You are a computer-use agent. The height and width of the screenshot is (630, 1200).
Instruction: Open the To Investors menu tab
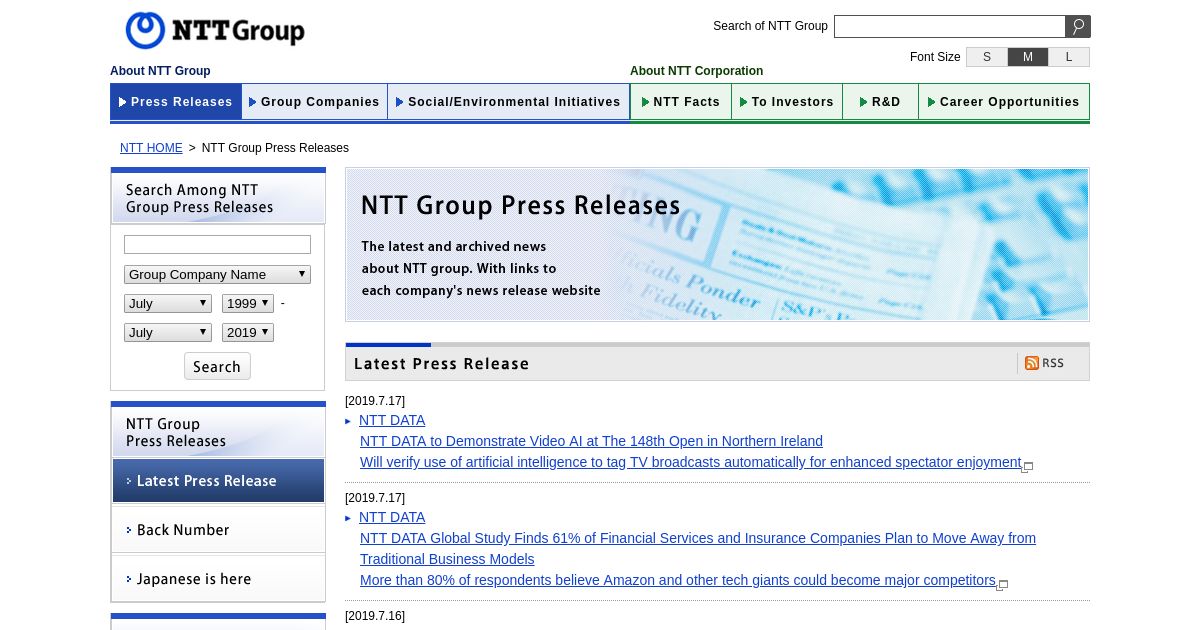787,102
